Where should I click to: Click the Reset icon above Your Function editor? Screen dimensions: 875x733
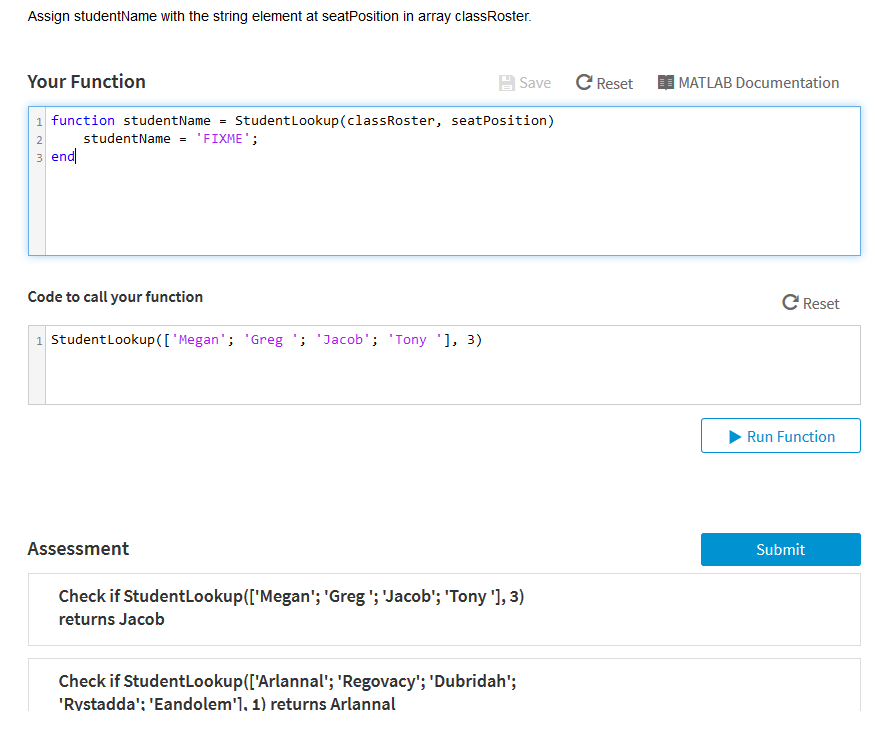(582, 82)
